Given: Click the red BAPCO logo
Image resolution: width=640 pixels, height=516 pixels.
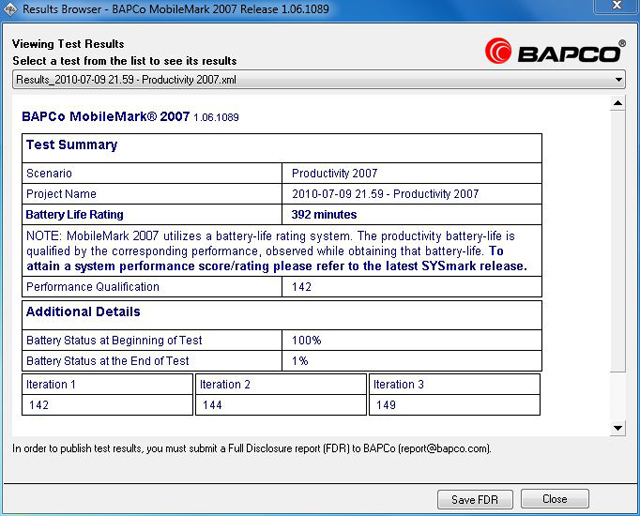Looking at the screenshot, I should [555, 50].
